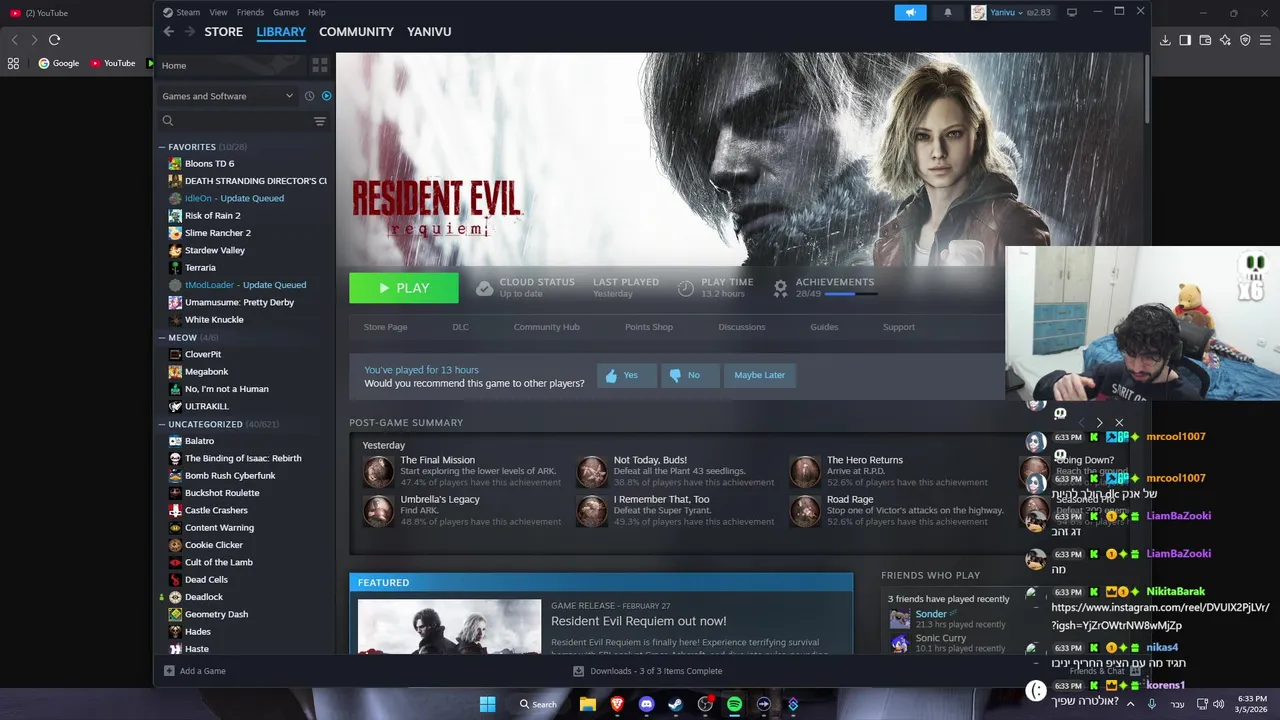Open the Guides link

point(824,327)
